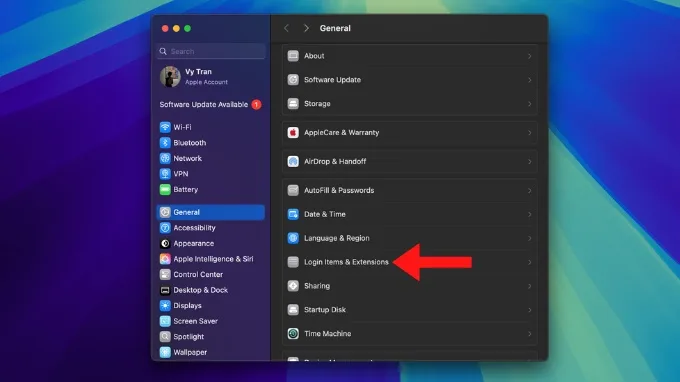Click the VPN sidebar icon
This screenshot has height=382, width=680.
pyautogui.click(x=165, y=174)
